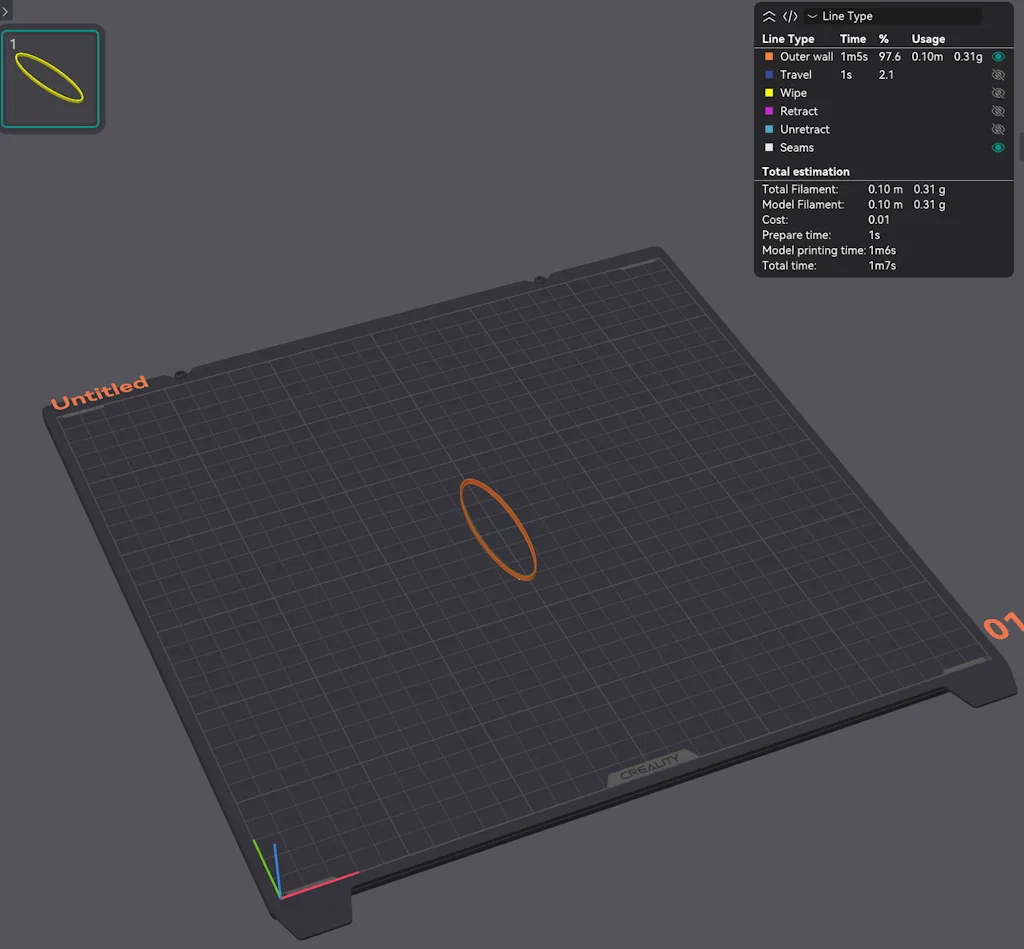Image resolution: width=1024 pixels, height=949 pixels.
Task: Hide Outer wall lines via eye icon
Action: pos(998,57)
